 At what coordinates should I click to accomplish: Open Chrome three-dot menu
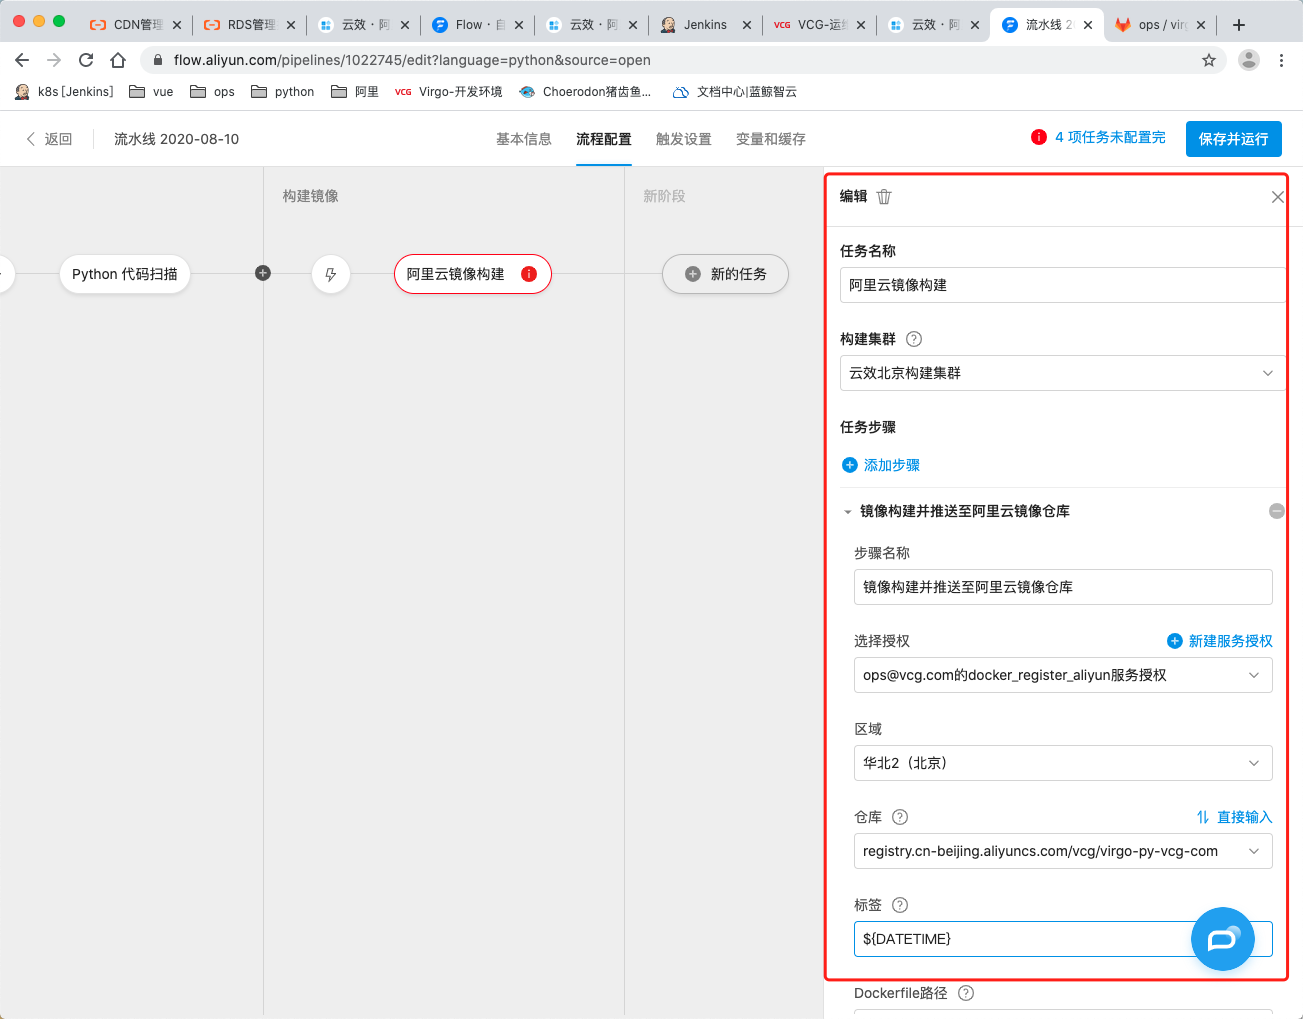click(1281, 60)
